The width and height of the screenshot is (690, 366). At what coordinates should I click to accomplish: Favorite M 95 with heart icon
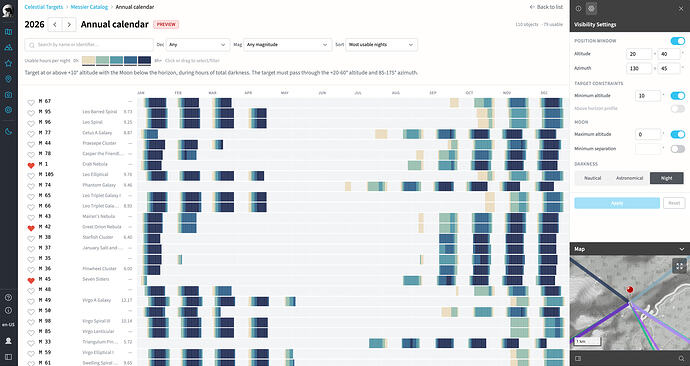31,113
